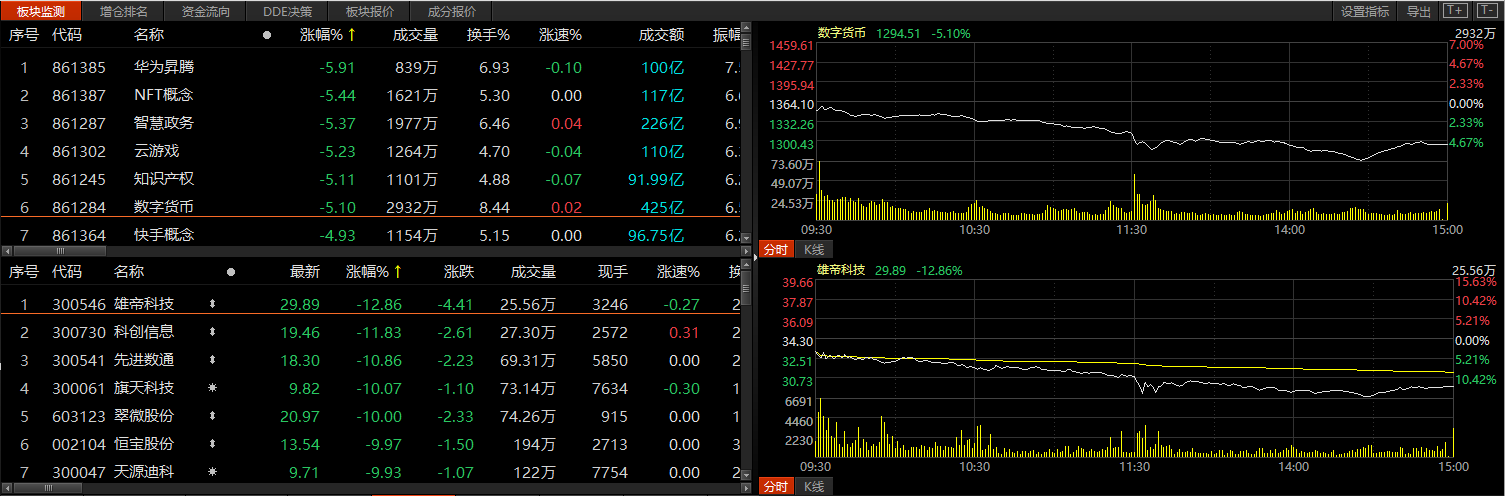This screenshot has height=496, width=1505.
Task: Click 数字货币 title above top chart
Action: pos(842,33)
